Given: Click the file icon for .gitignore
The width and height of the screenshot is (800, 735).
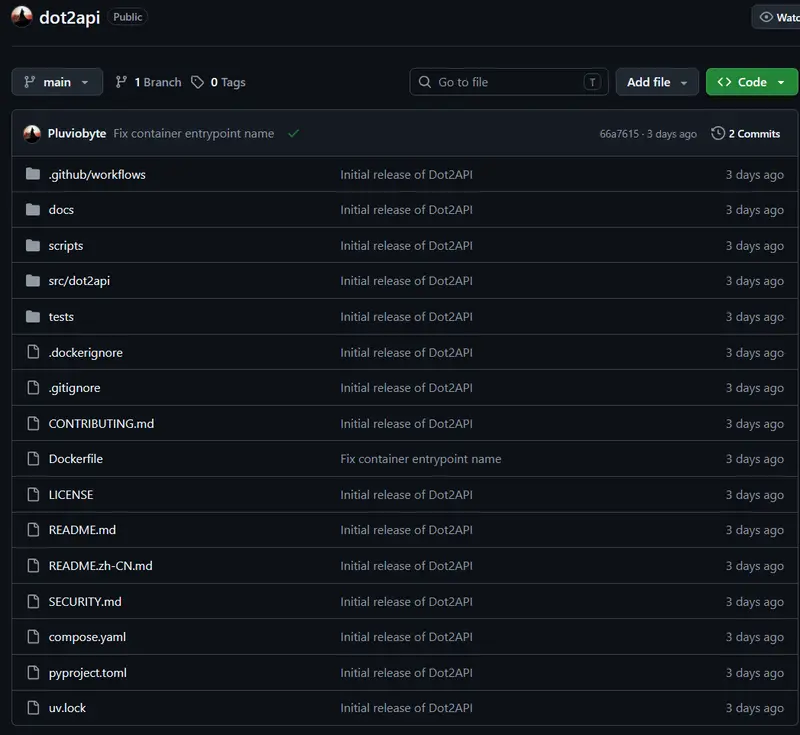Looking at the screenshot, I should (x=33, y=388).
